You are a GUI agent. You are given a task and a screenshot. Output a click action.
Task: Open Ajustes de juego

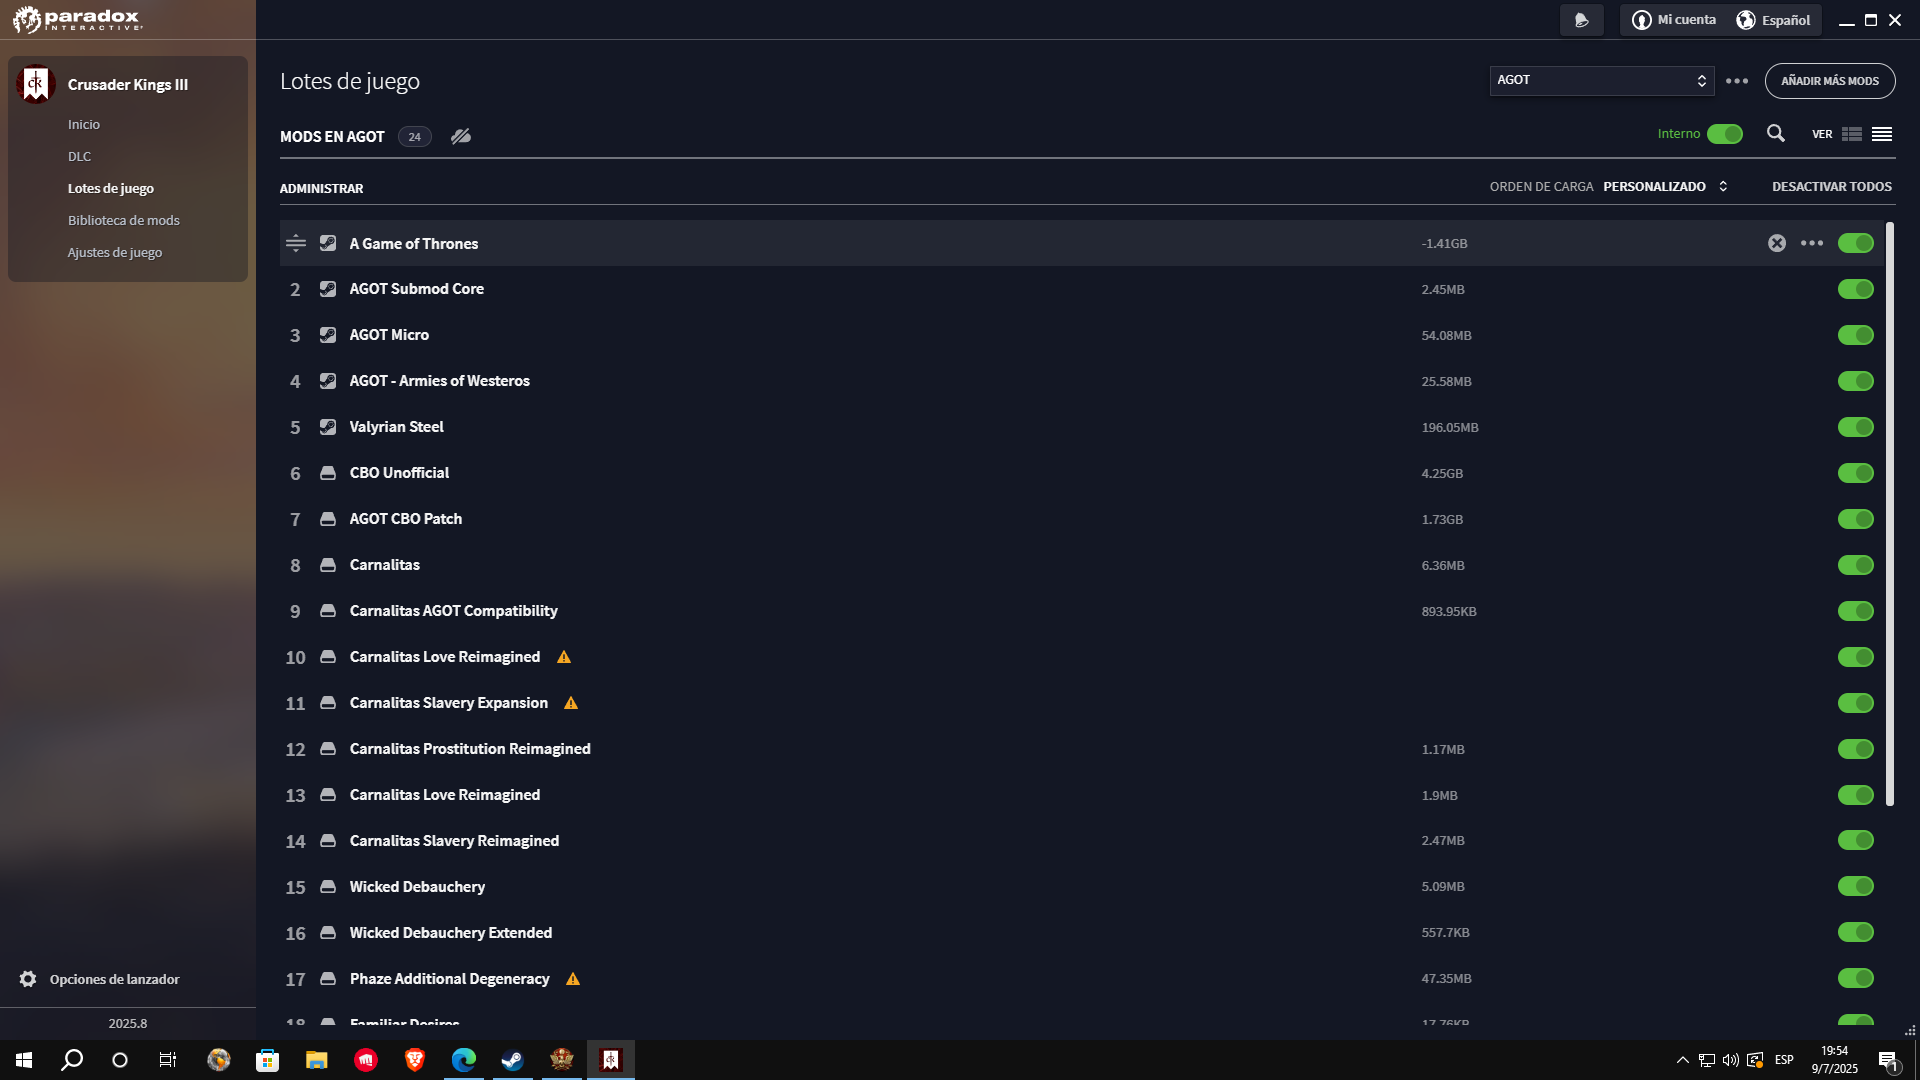point(115,253)
